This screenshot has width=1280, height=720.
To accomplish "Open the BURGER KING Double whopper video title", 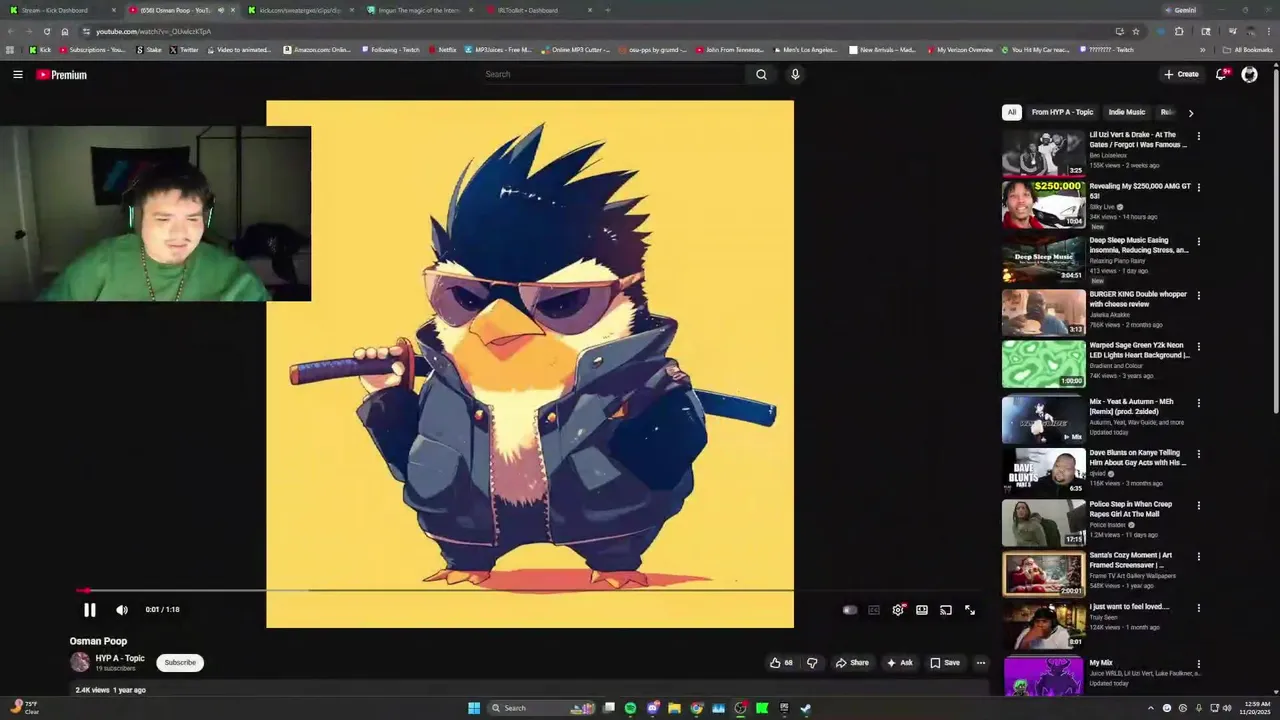I will pyautogui.click(x=1138, y=299).
